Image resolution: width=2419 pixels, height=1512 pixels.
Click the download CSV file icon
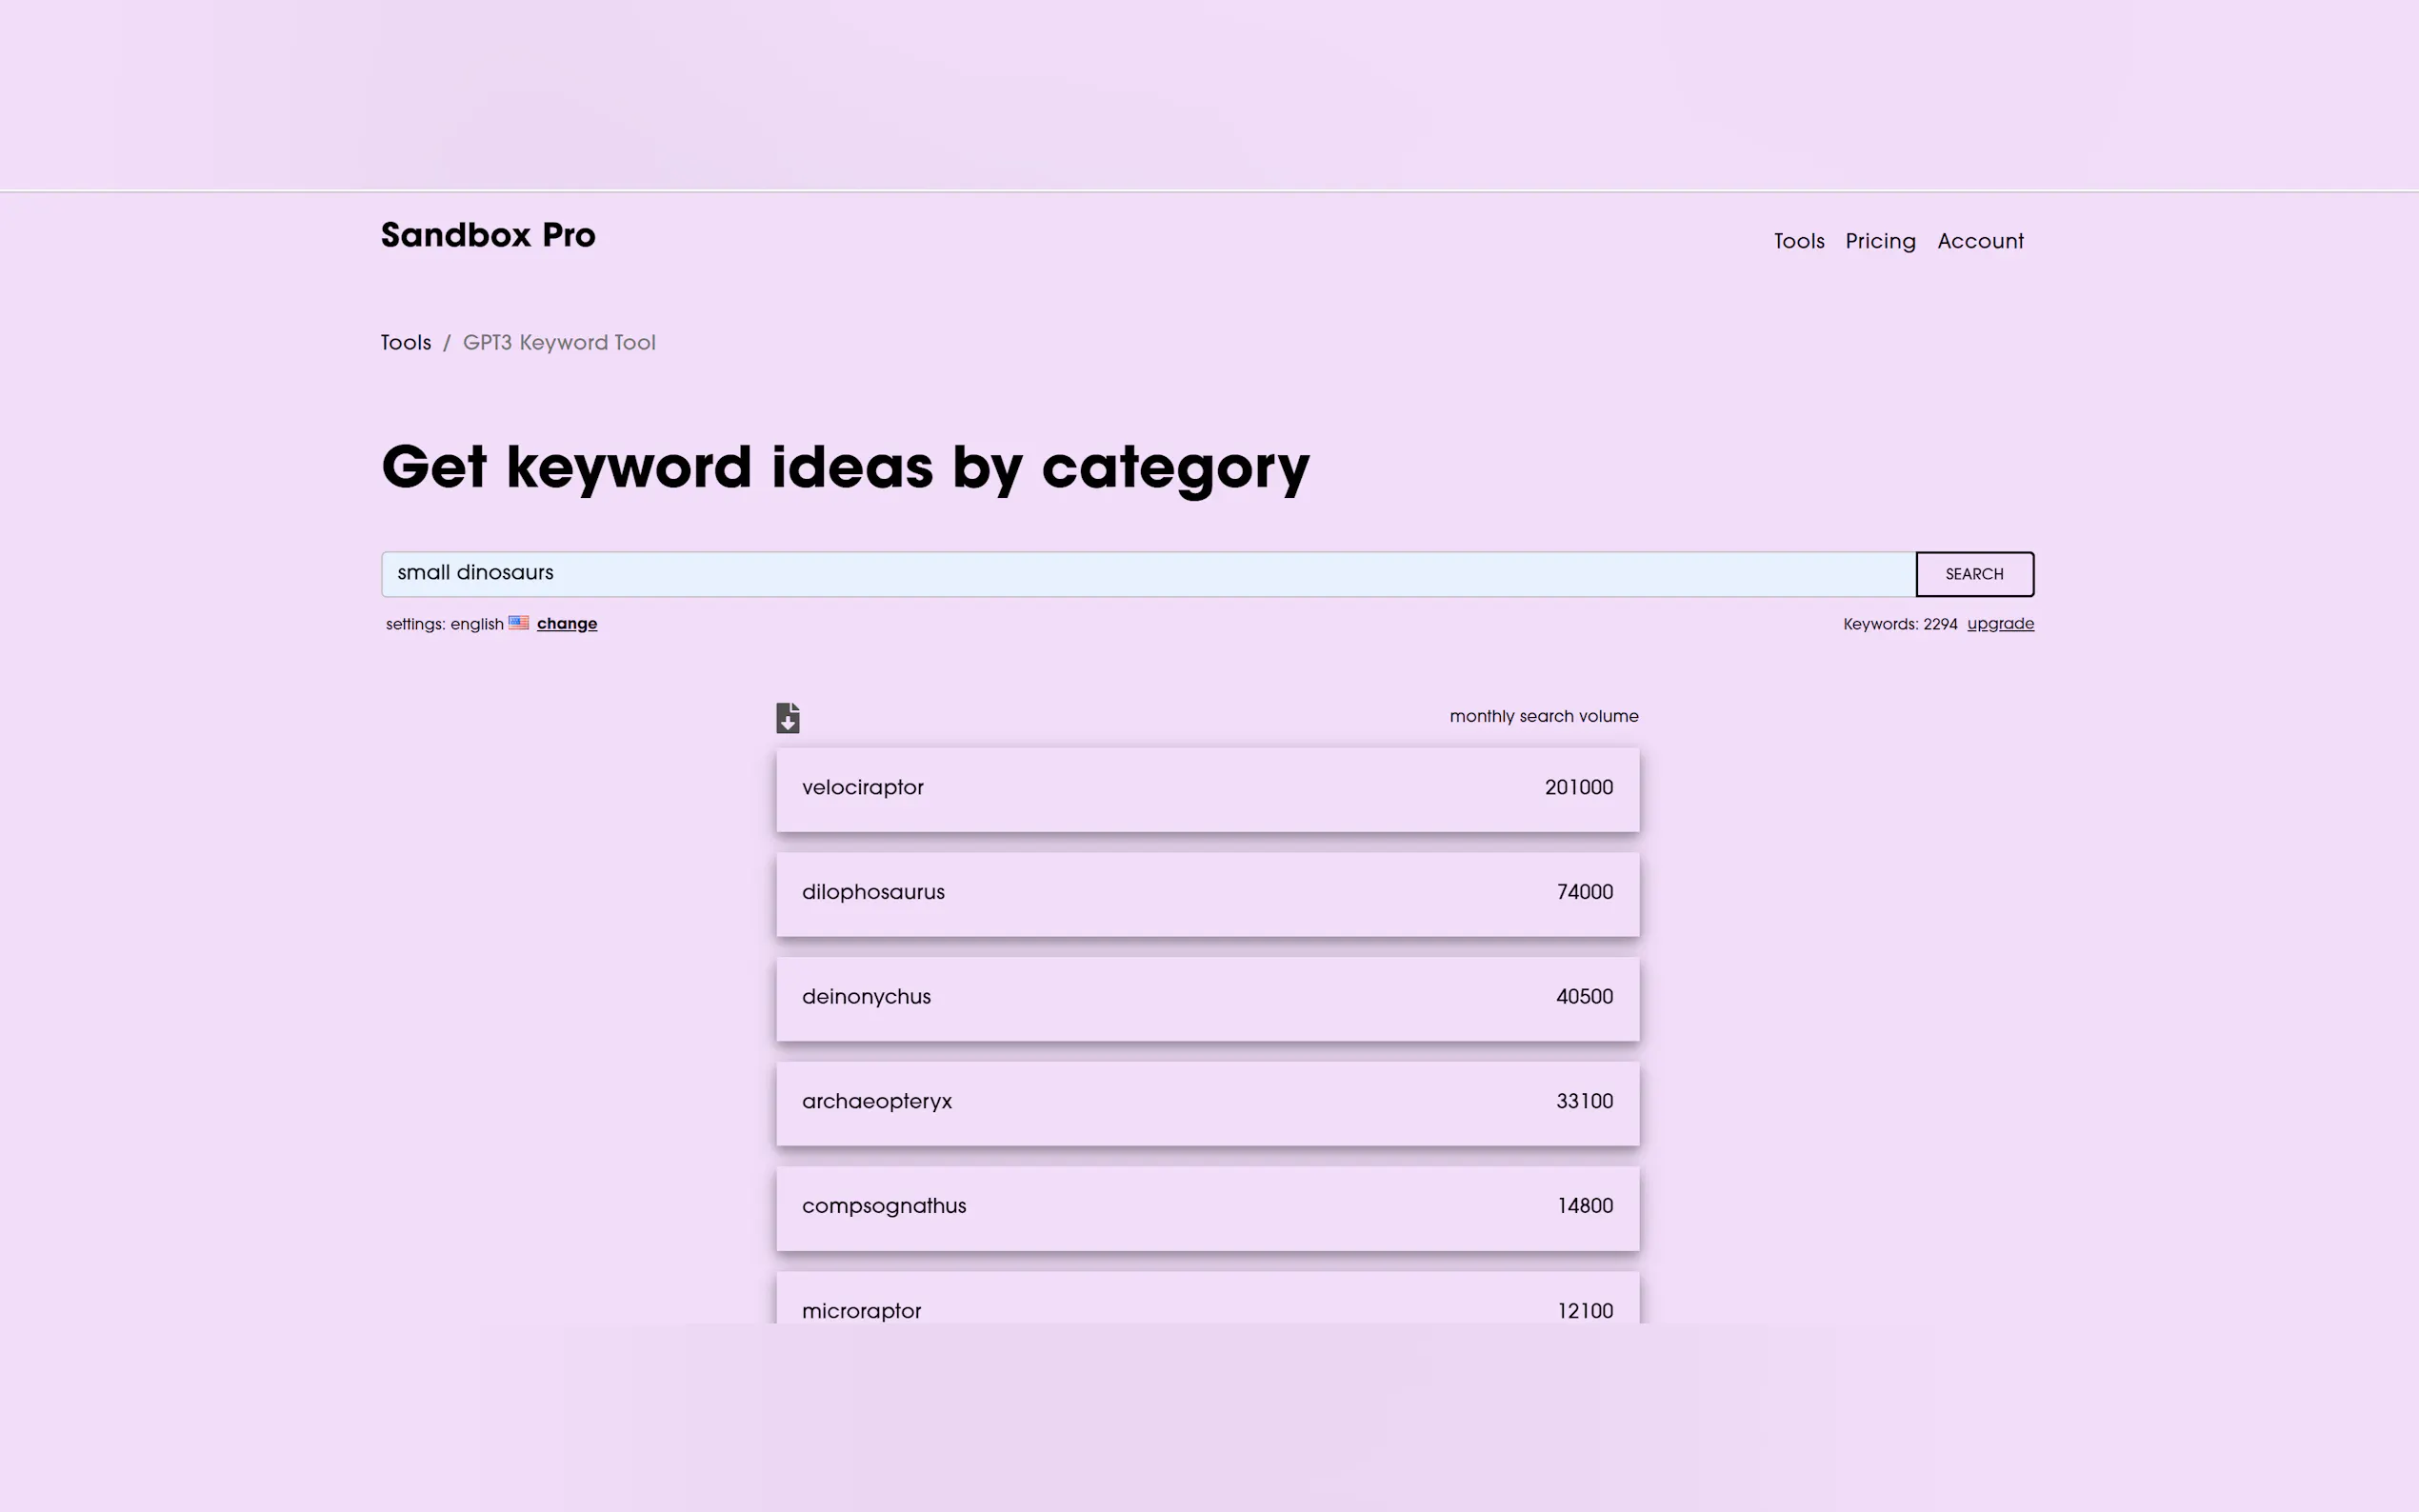(x=787, y=717)
